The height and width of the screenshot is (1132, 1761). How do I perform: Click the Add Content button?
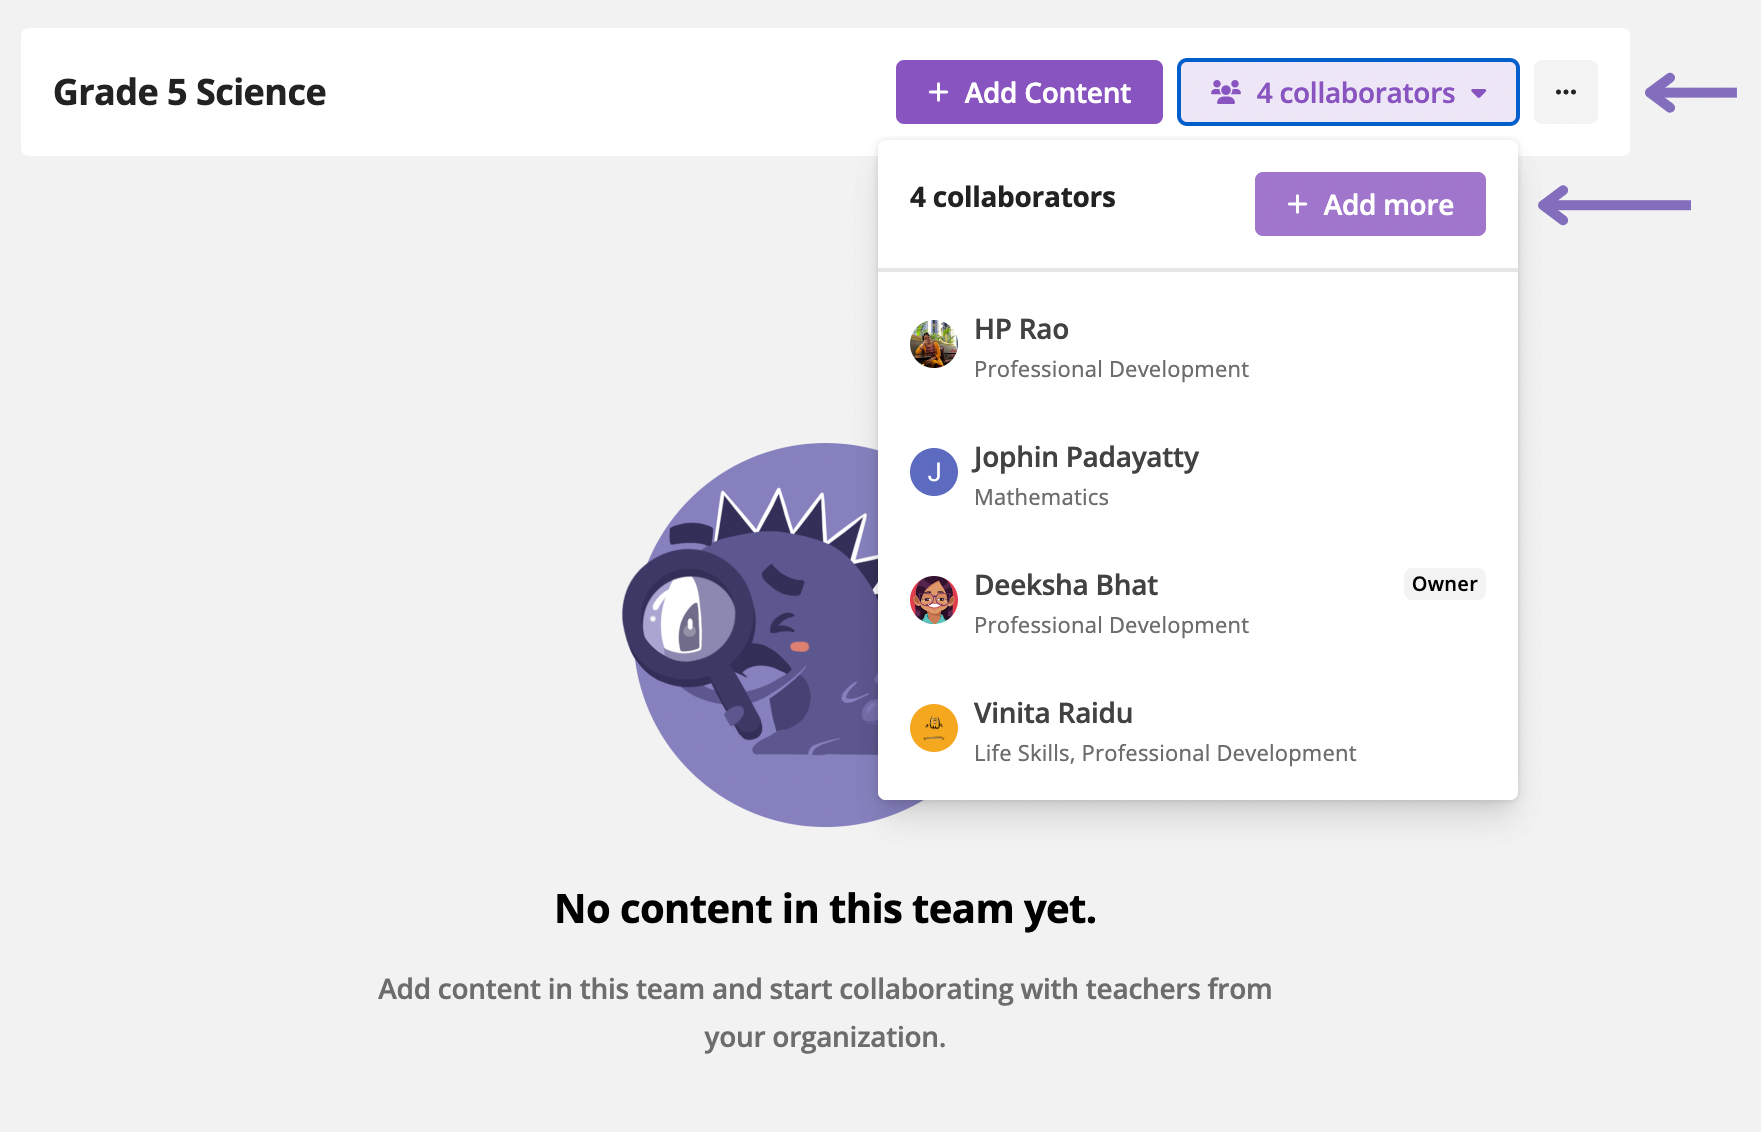[1029, 92]
